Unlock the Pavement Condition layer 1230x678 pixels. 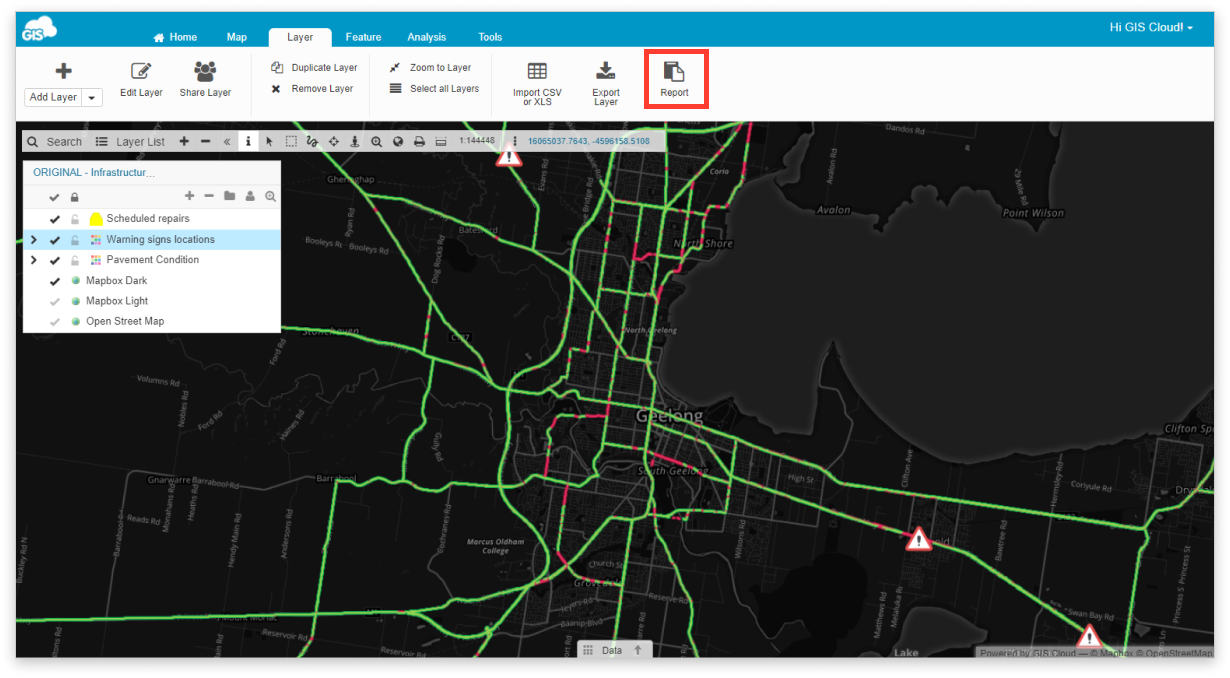(x=74, y=259)
